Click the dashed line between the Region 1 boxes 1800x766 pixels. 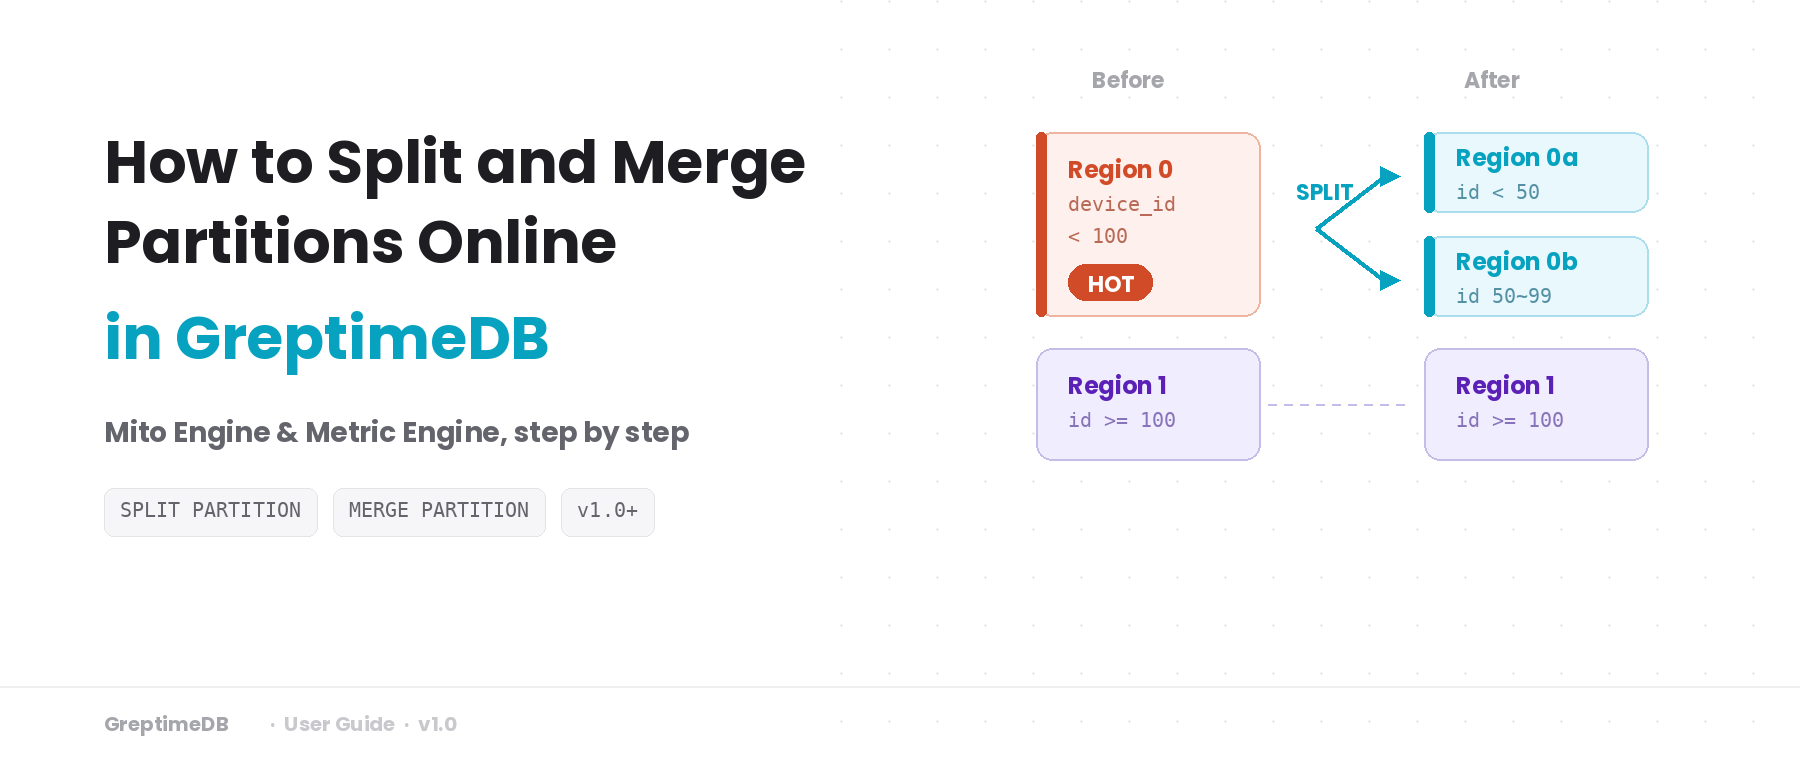click(x=1337, y=405)
